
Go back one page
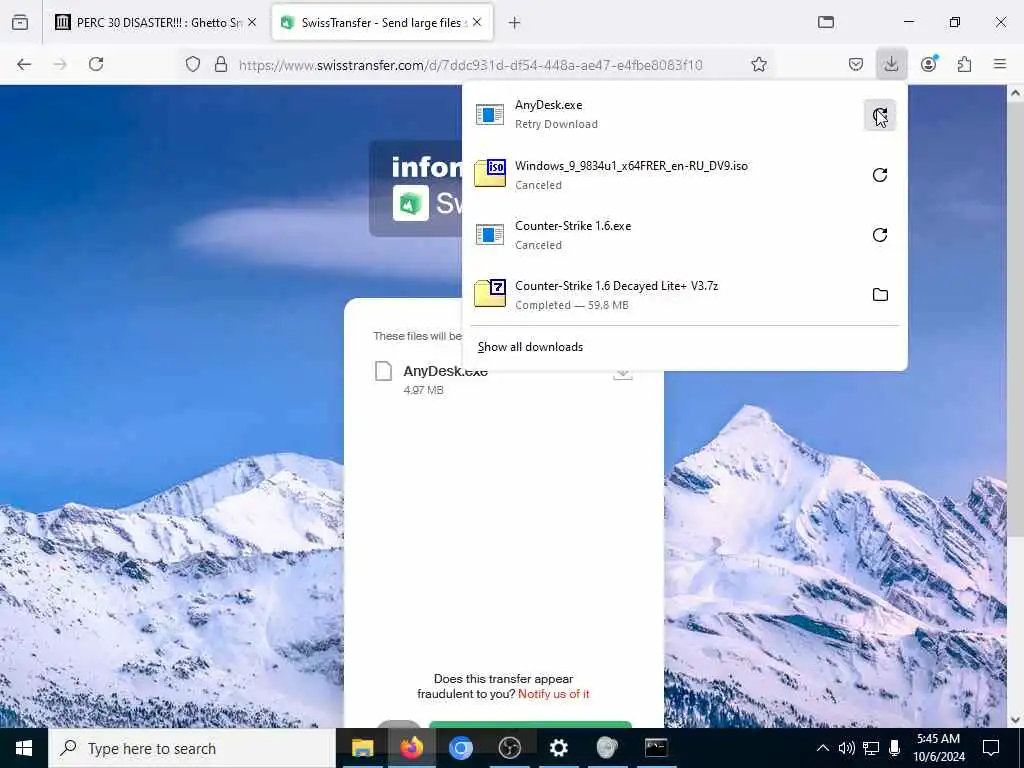(x=24, y=64)
